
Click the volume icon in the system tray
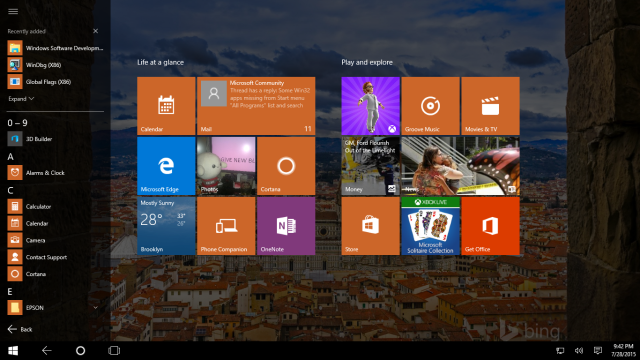tap(579, 351)
